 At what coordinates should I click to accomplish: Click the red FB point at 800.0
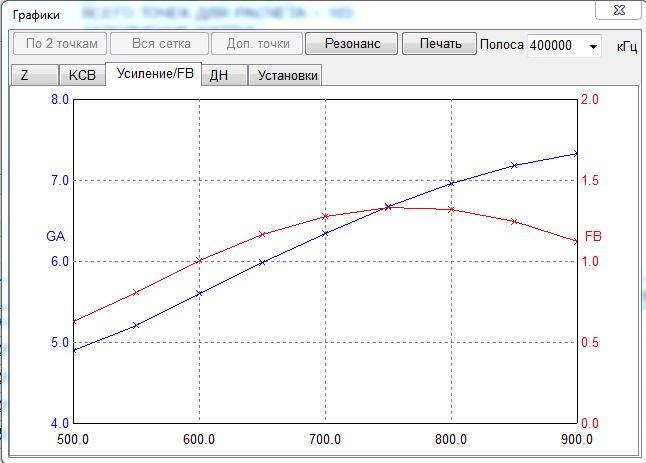pyautogui.click(x=451, y=210)
